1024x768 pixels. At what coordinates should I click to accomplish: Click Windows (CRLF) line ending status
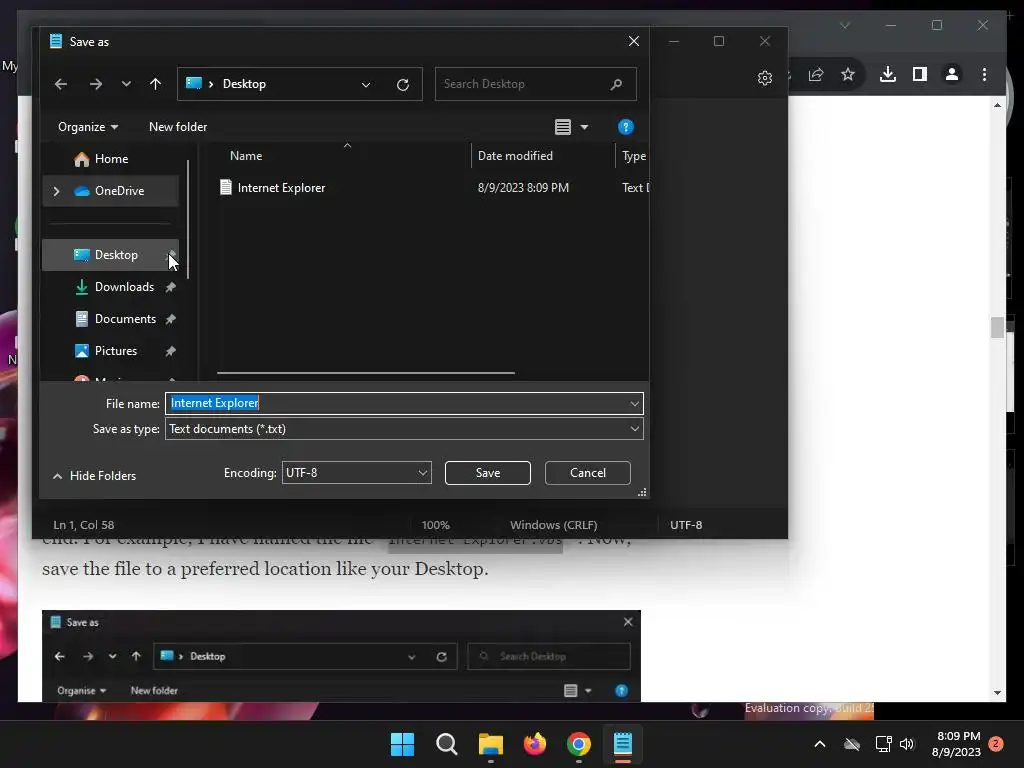click(554, 525)
